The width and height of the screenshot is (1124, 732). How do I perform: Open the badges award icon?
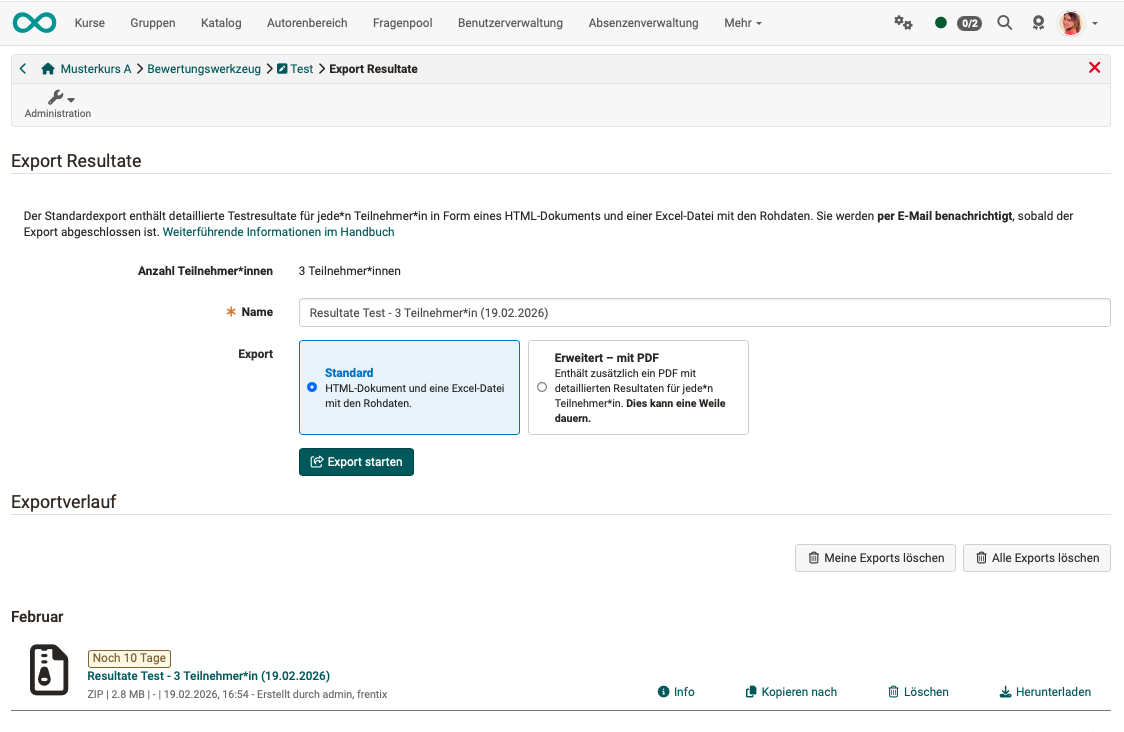[1038, 22]
